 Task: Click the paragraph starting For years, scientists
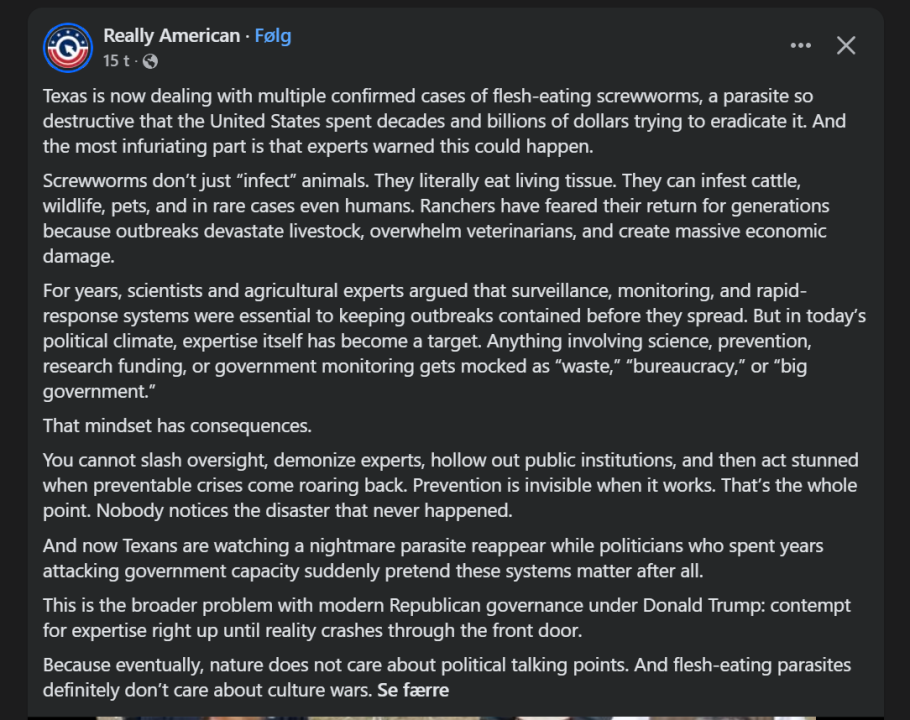[x=454, y=341]
